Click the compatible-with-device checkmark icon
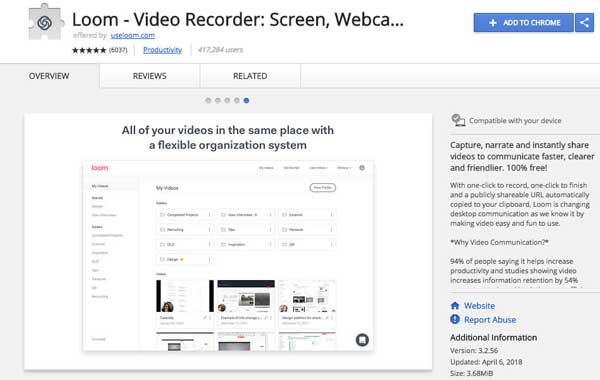The width and height of the screenshot is (600, 380). click(458, 120)
